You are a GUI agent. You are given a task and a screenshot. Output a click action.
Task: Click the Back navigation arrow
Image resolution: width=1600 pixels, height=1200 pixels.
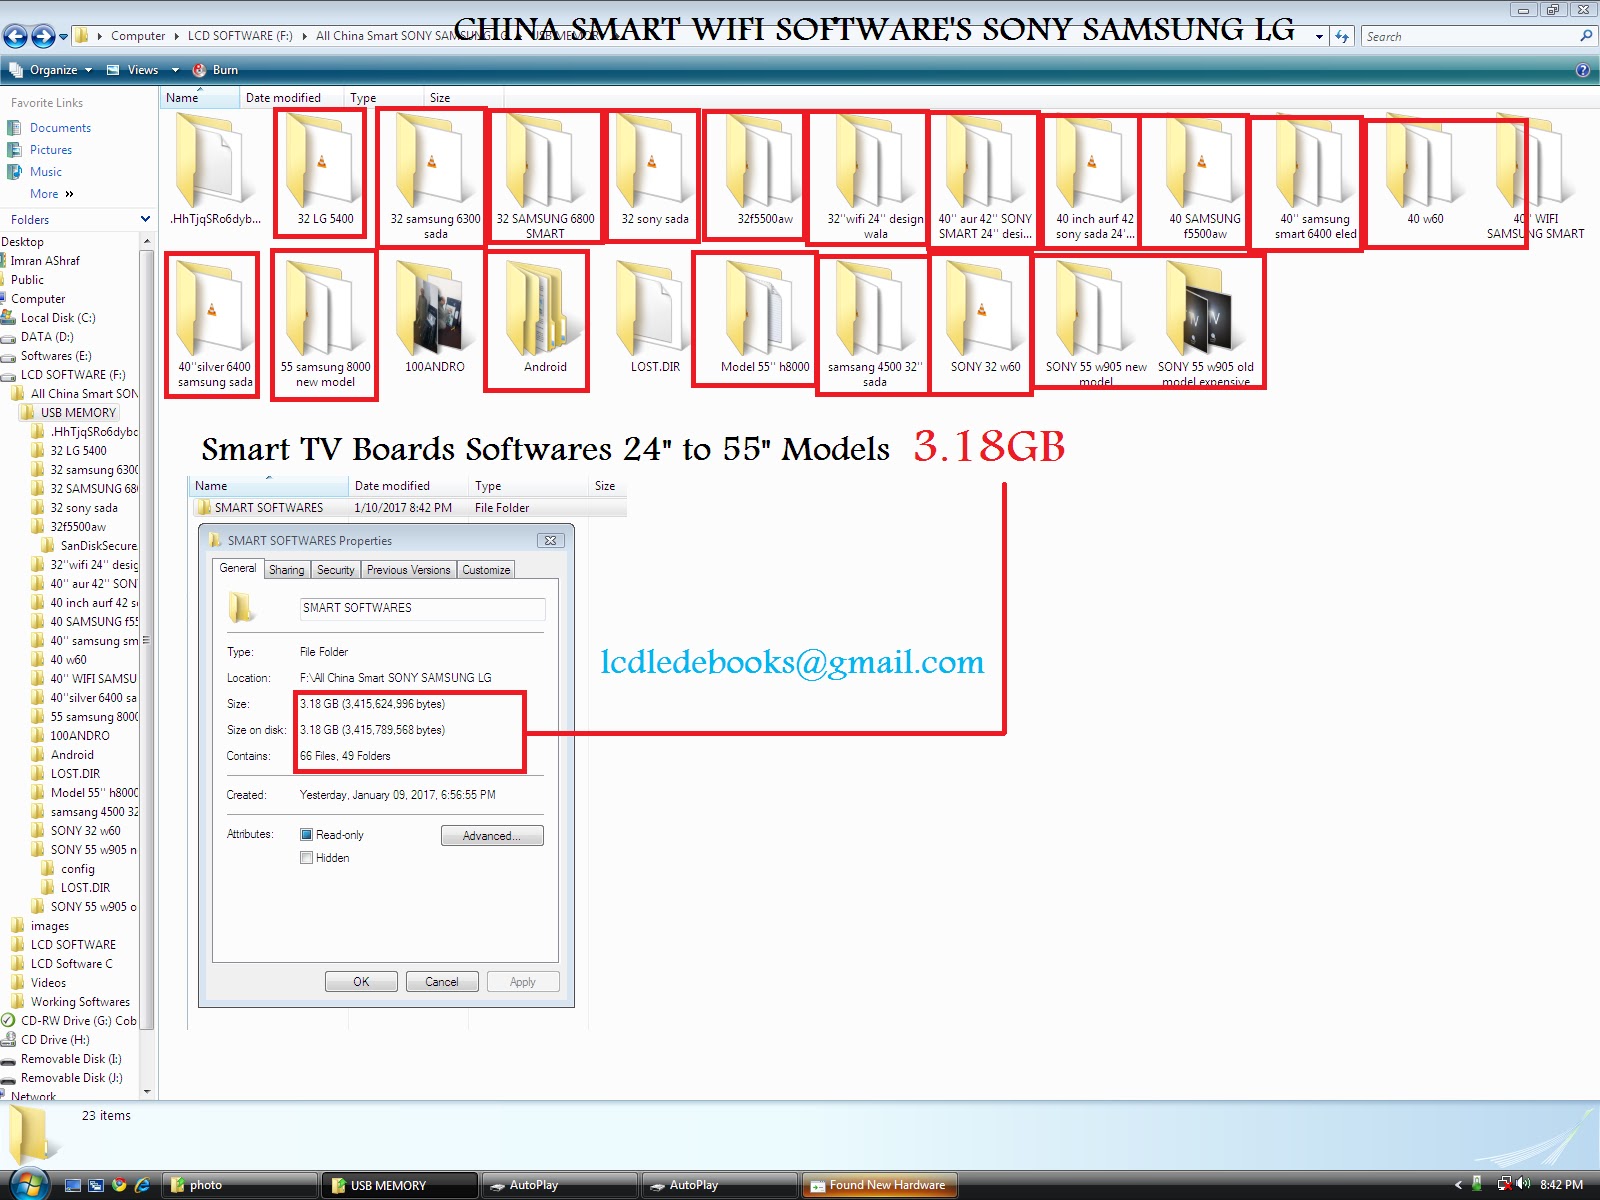pyautogui.click(x=14, y=36)
